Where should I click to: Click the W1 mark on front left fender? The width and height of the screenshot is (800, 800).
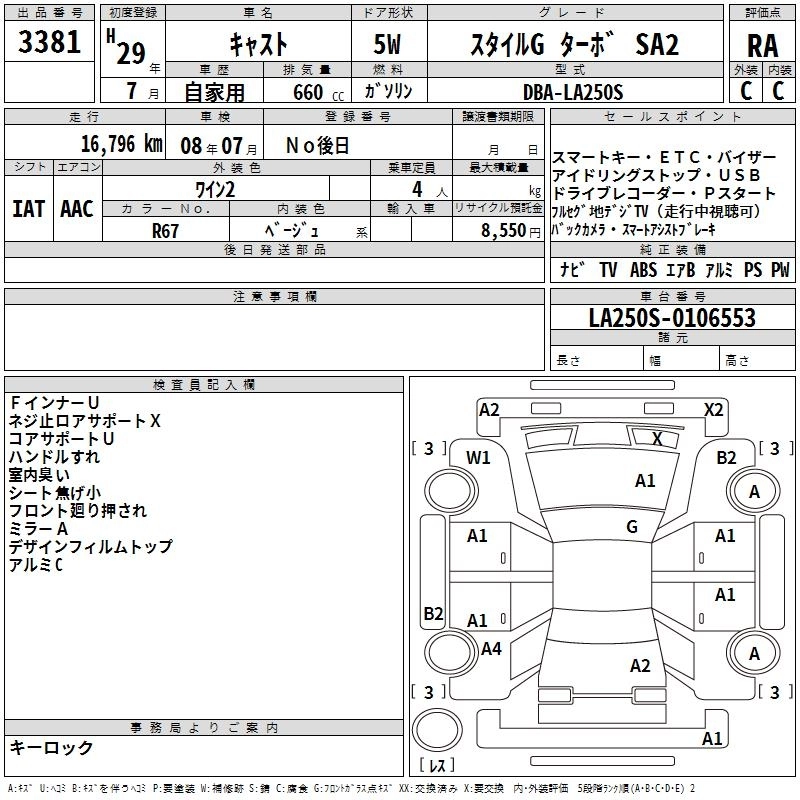(x=478, y=458)
